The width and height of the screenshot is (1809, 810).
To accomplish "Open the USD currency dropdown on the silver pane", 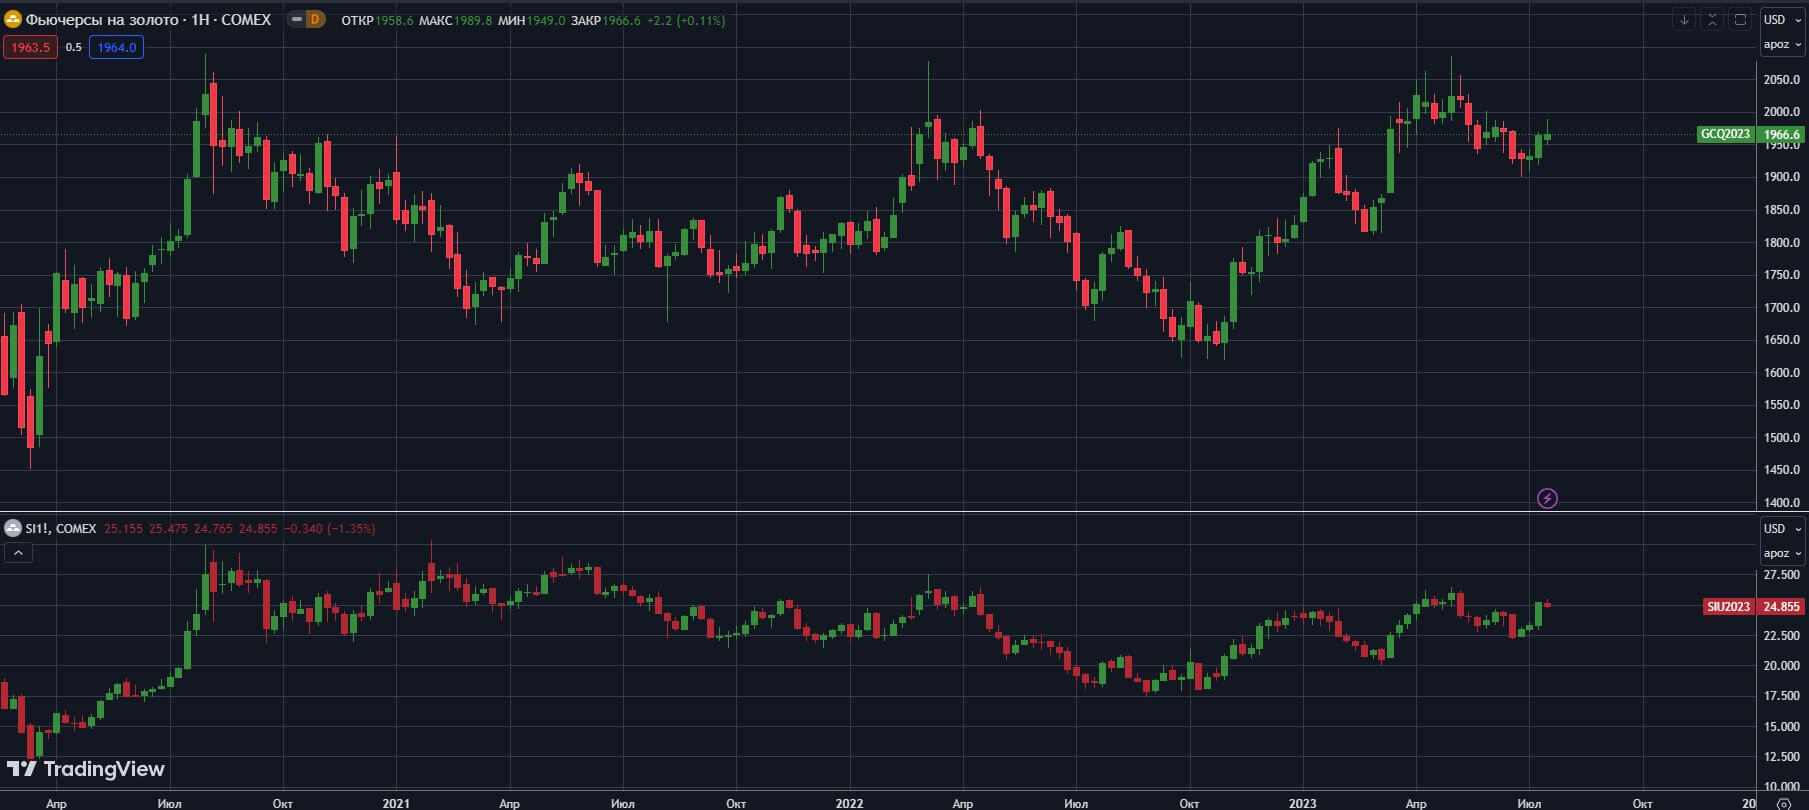I will pyautogui.click(x=1782, y=528).
